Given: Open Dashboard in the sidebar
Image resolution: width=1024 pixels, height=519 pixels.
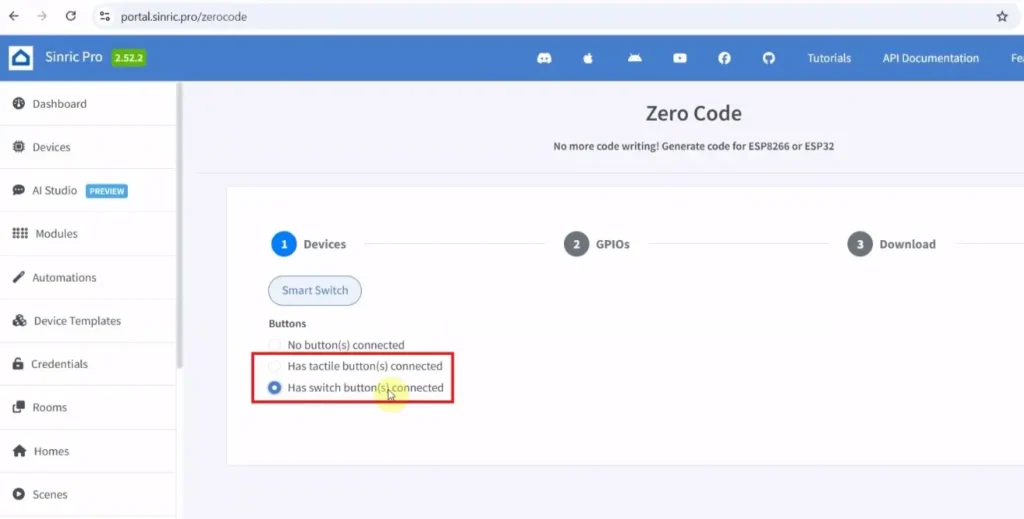Looking at the screenshot, I should (59, 104).
